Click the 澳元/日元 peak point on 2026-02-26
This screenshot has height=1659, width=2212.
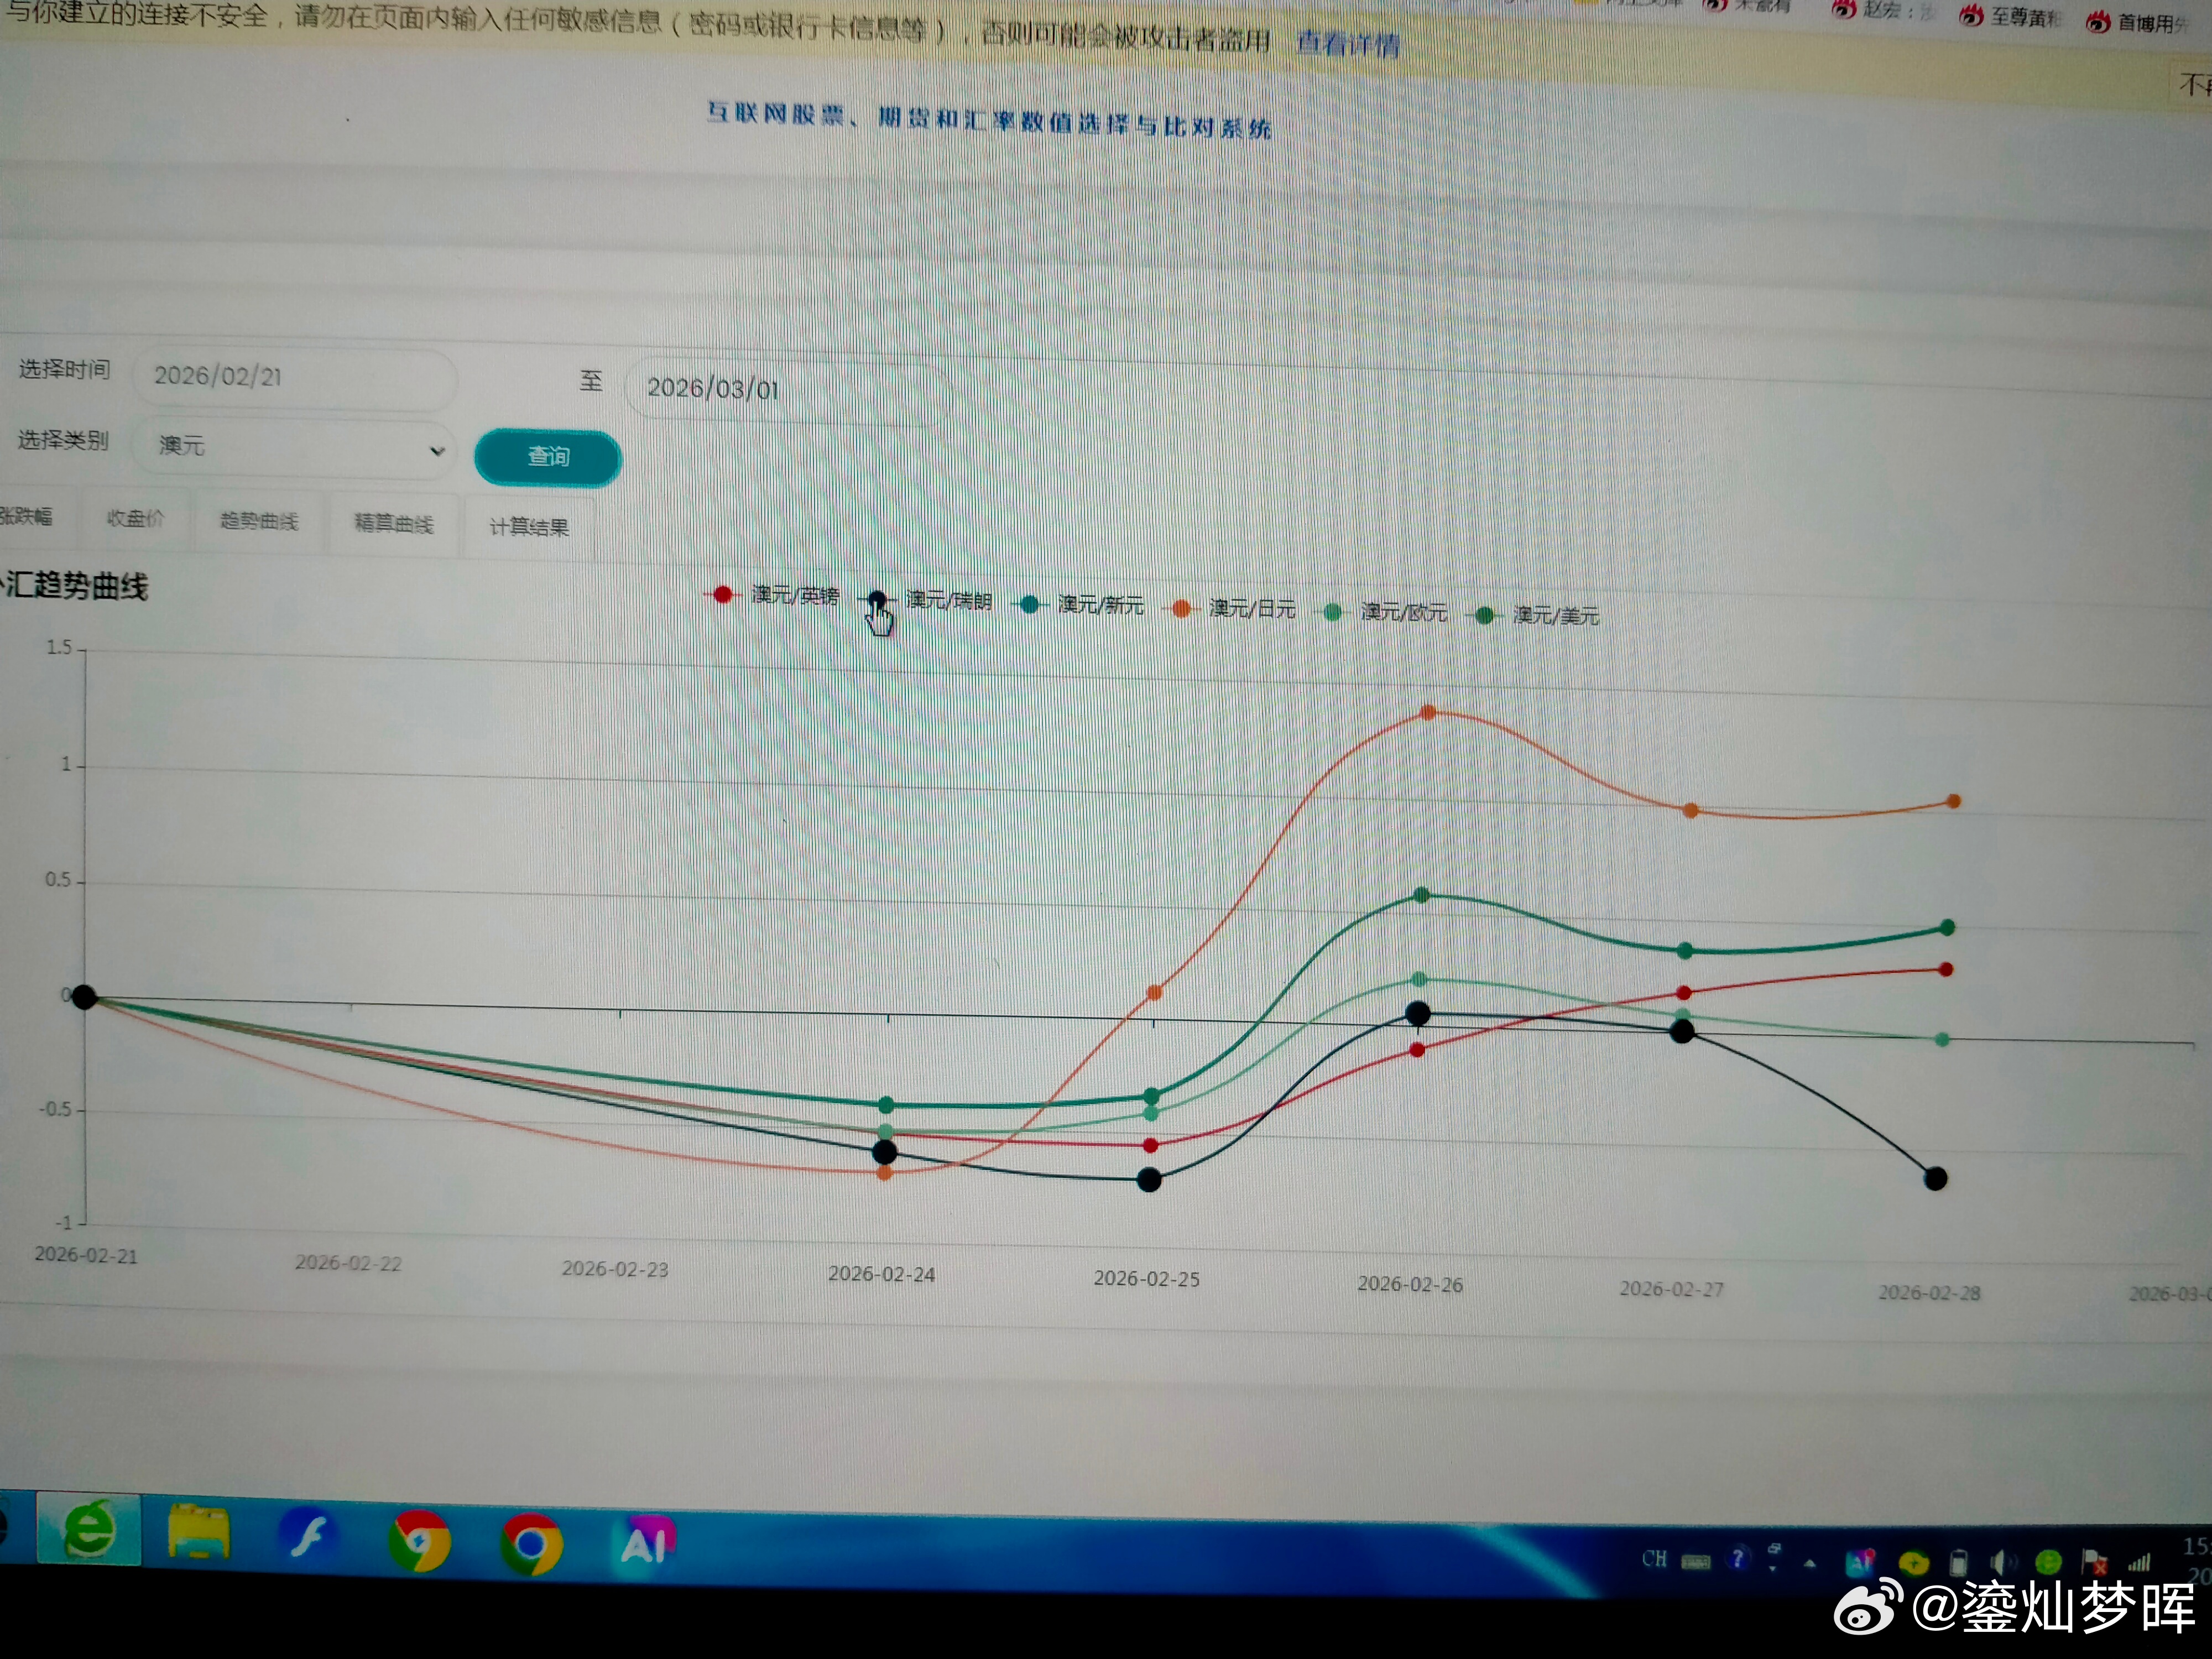coord(1428,712)
